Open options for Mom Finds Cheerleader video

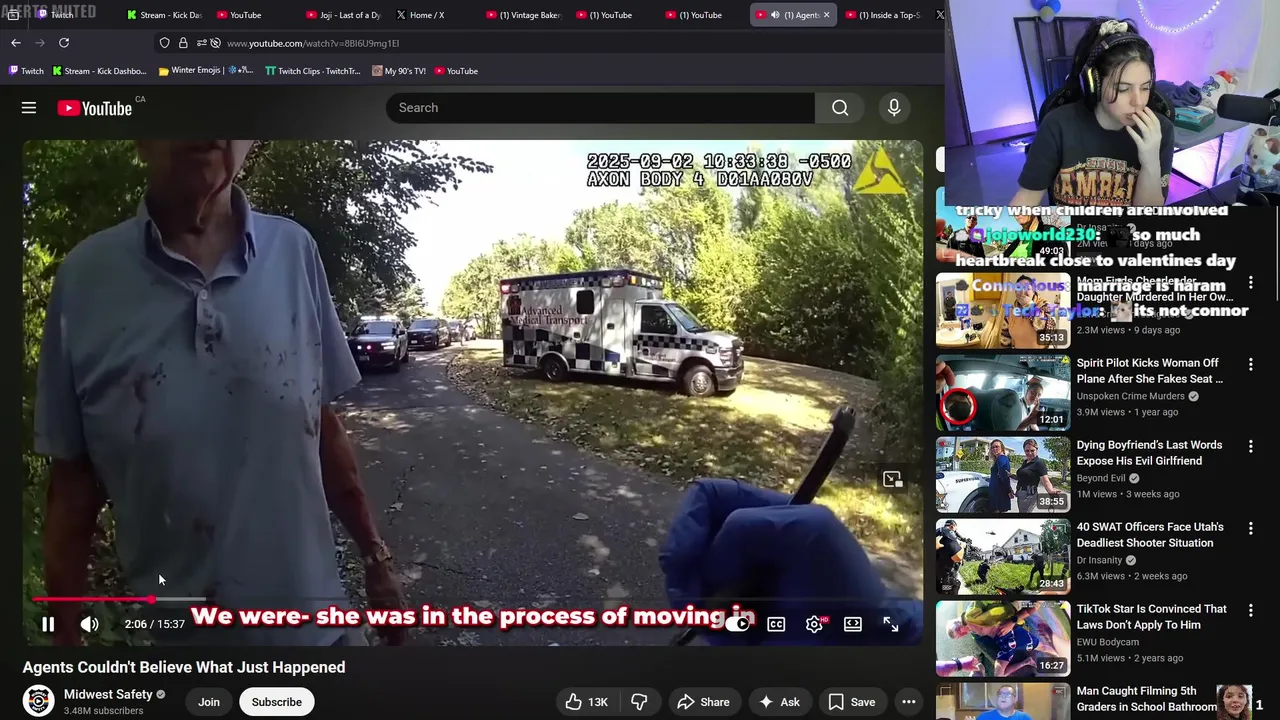click(1250, 284)
